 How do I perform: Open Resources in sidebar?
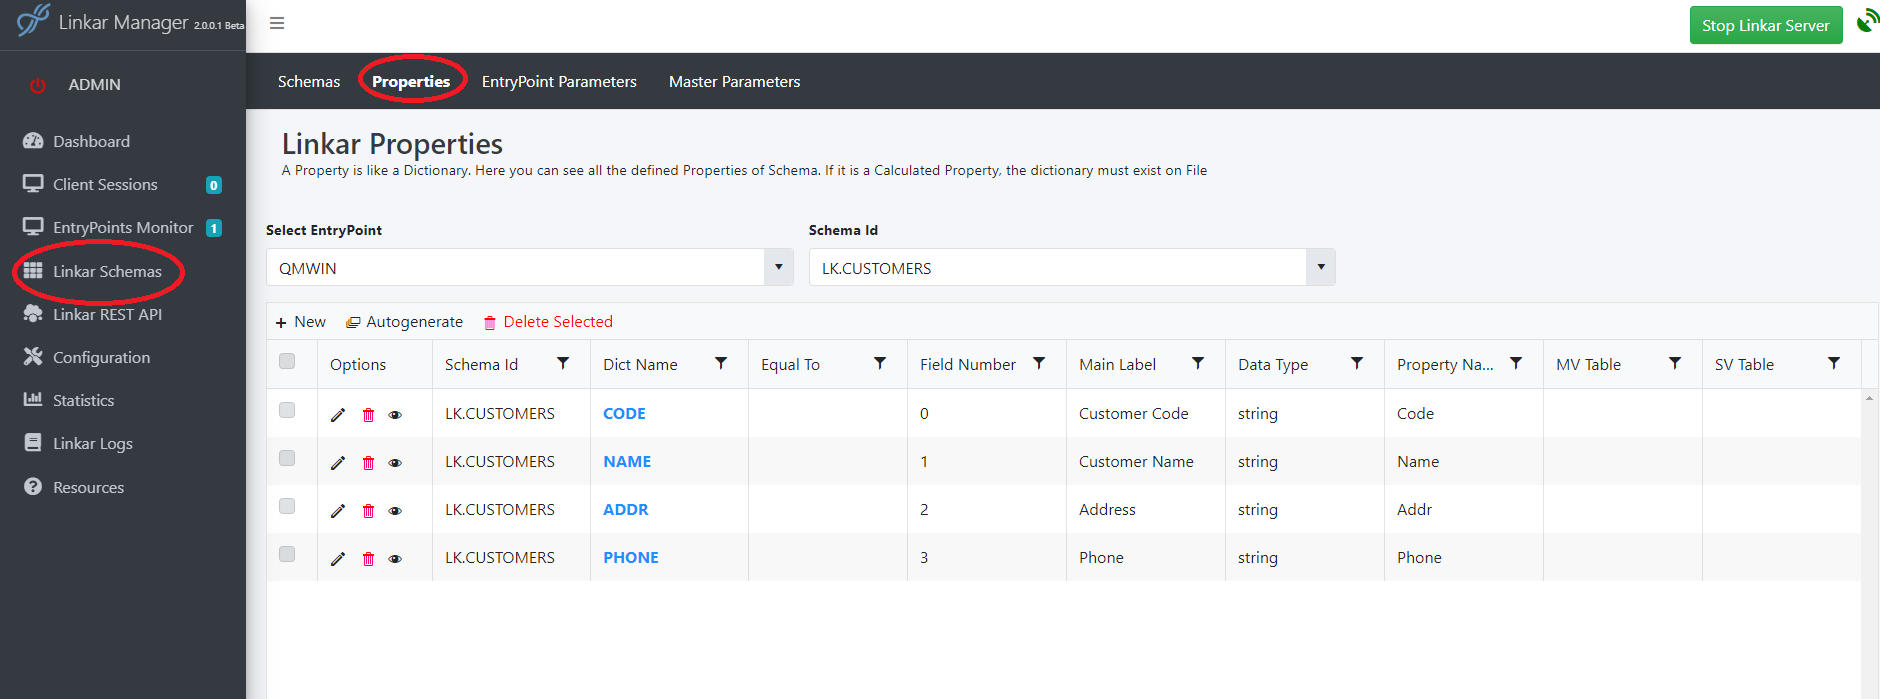[x=88, y=487]
